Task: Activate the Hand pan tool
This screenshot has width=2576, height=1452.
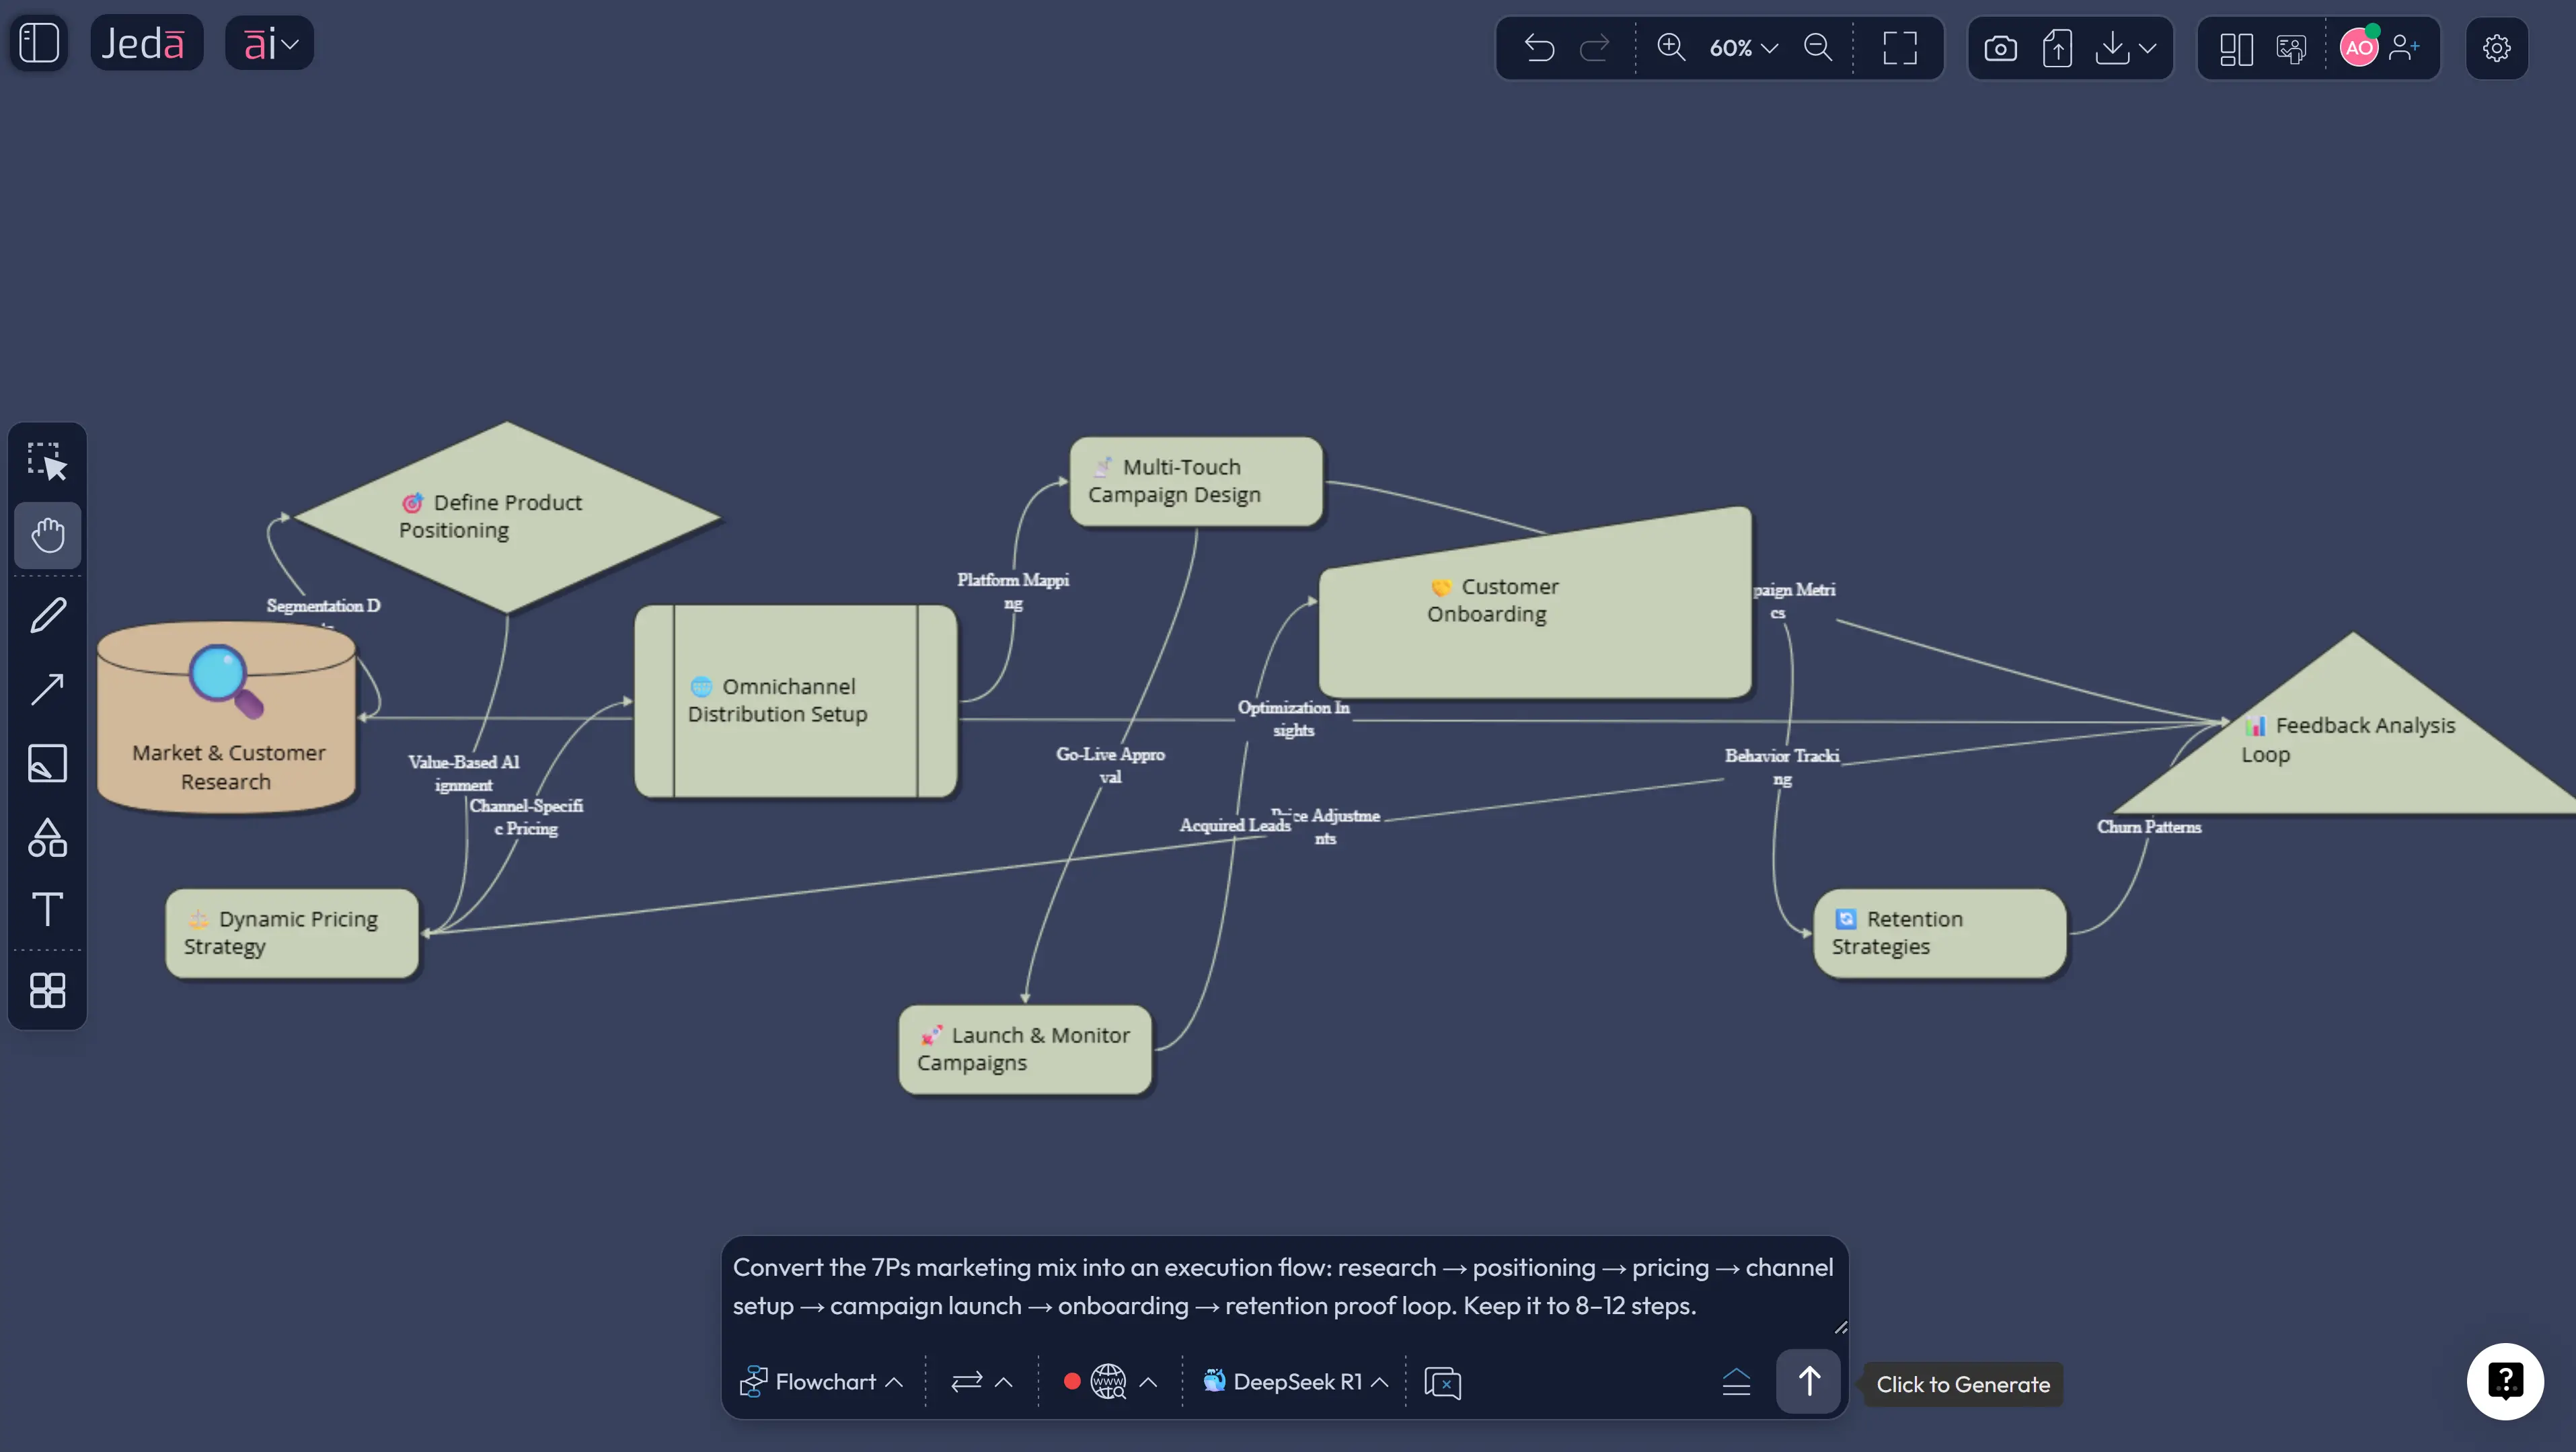Action: coord(47,535)
